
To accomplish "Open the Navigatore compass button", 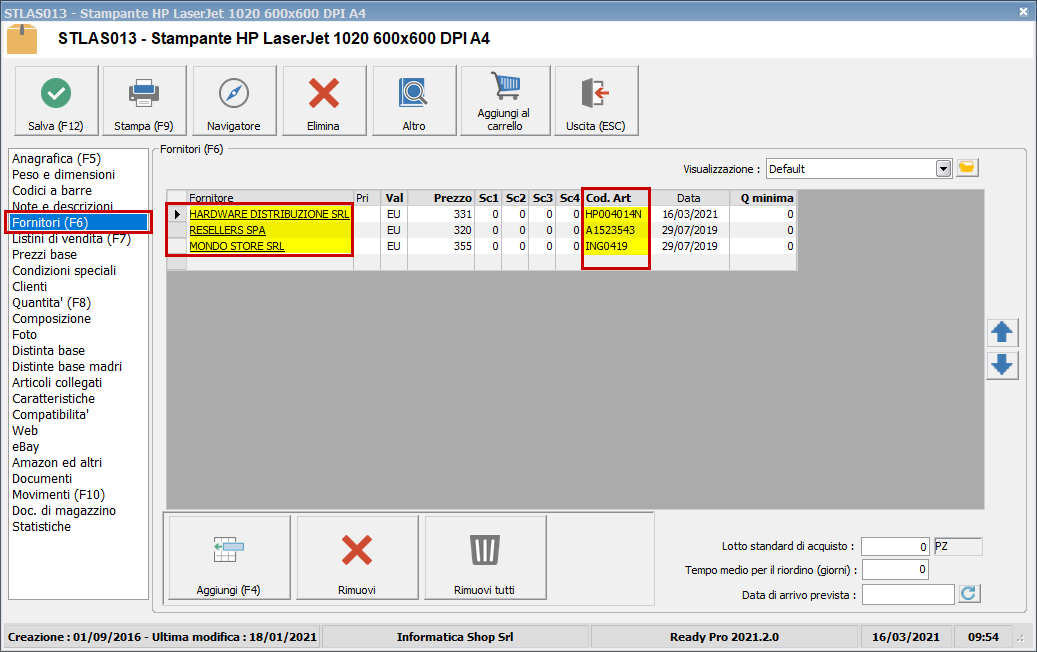I will tap(233, 94).
